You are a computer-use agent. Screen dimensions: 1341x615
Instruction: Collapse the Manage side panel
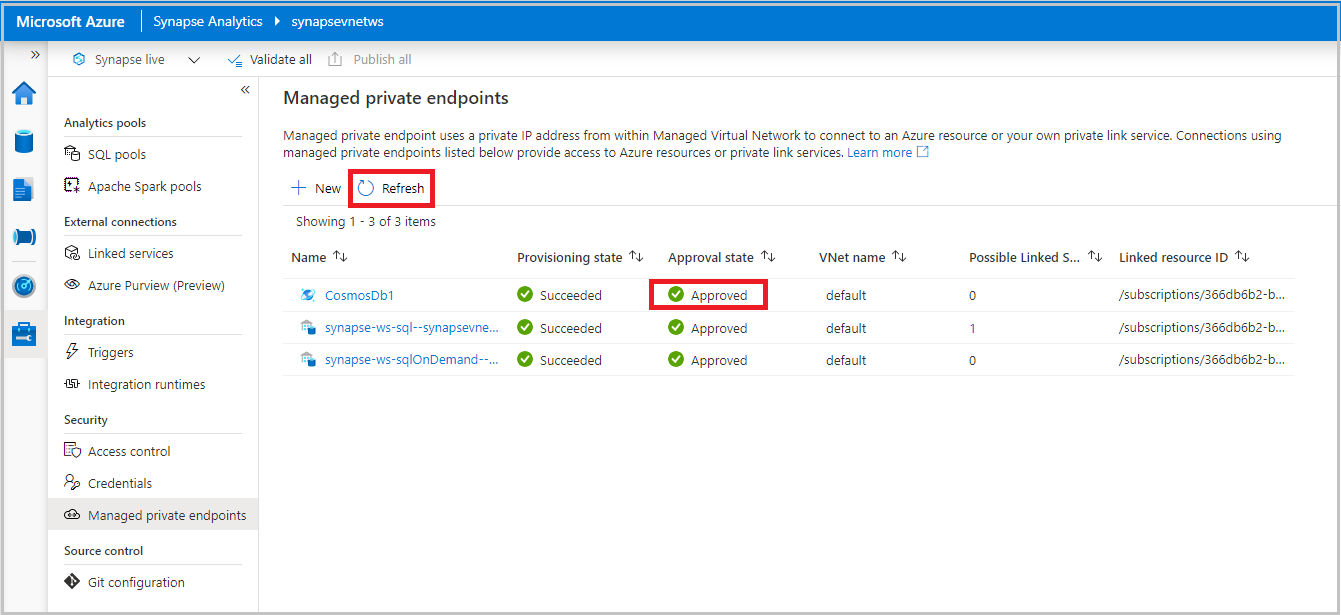(x=245, y=90)
